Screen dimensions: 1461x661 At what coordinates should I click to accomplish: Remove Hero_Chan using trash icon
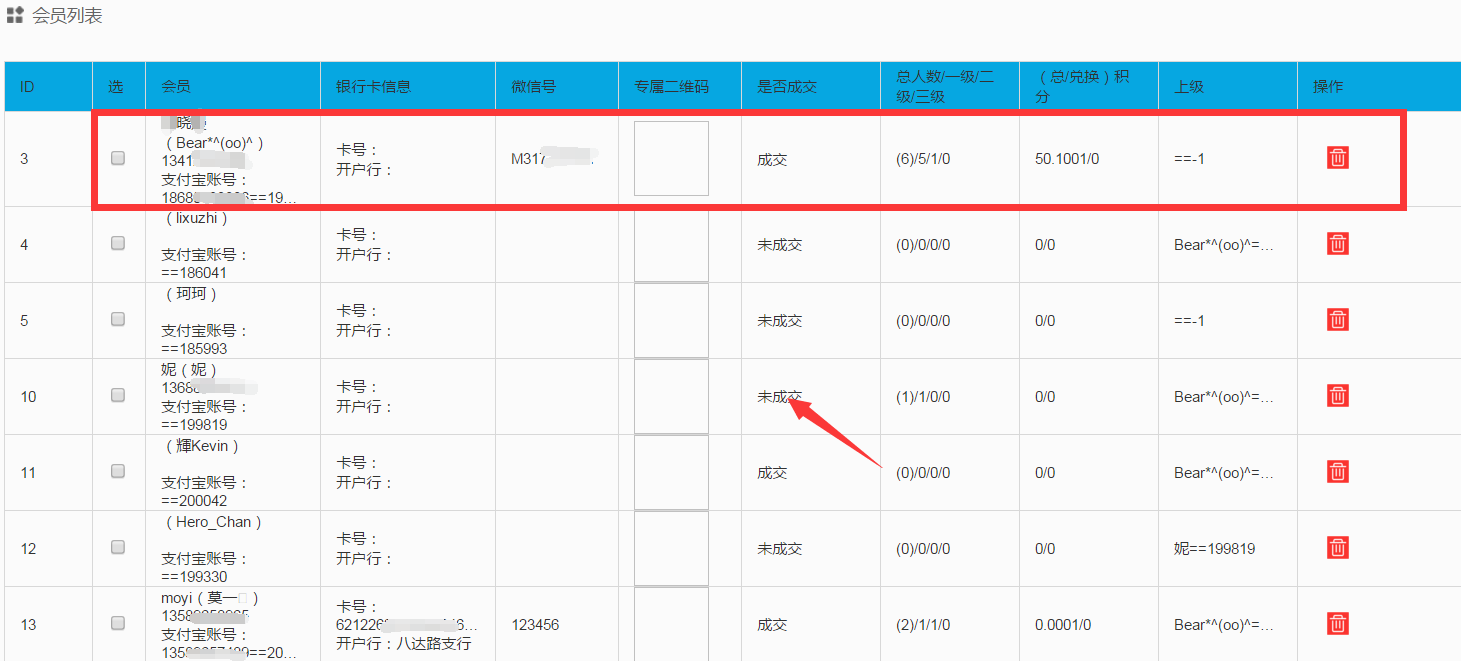pos(1337,548)
